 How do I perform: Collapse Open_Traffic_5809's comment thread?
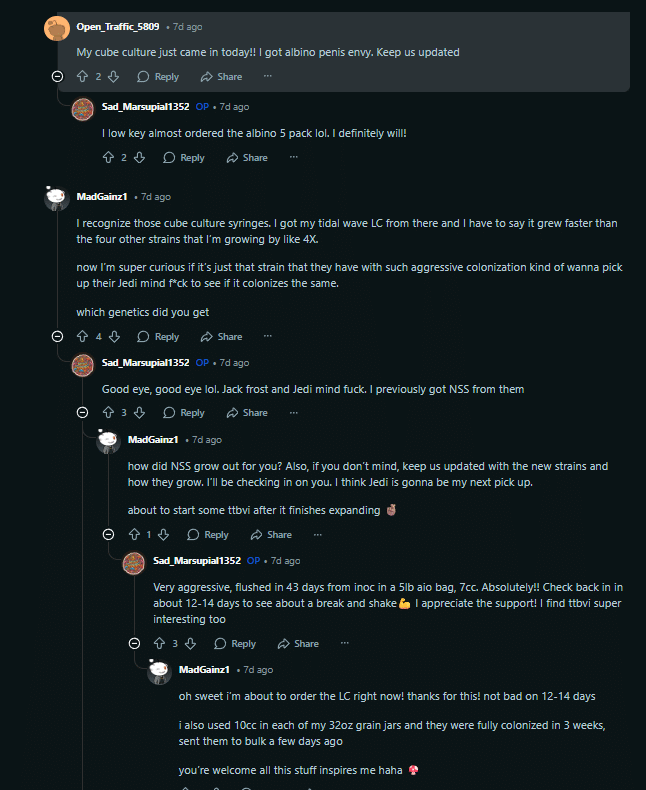pyautogui.click(x=57, y=76)
